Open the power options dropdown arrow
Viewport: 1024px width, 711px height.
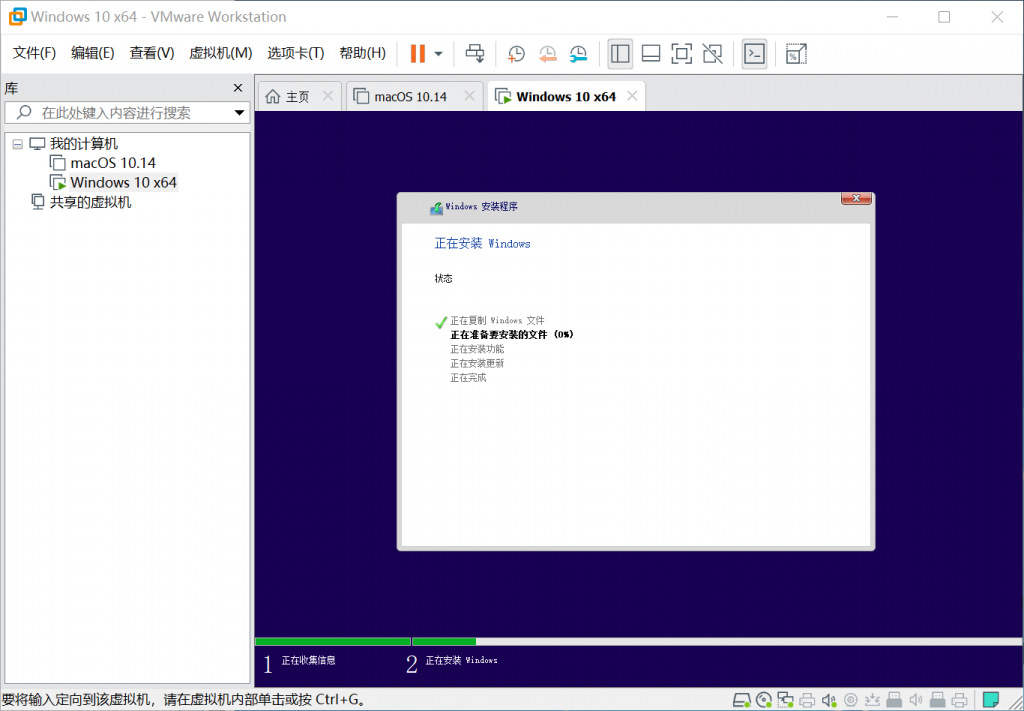tap(438, 54)
